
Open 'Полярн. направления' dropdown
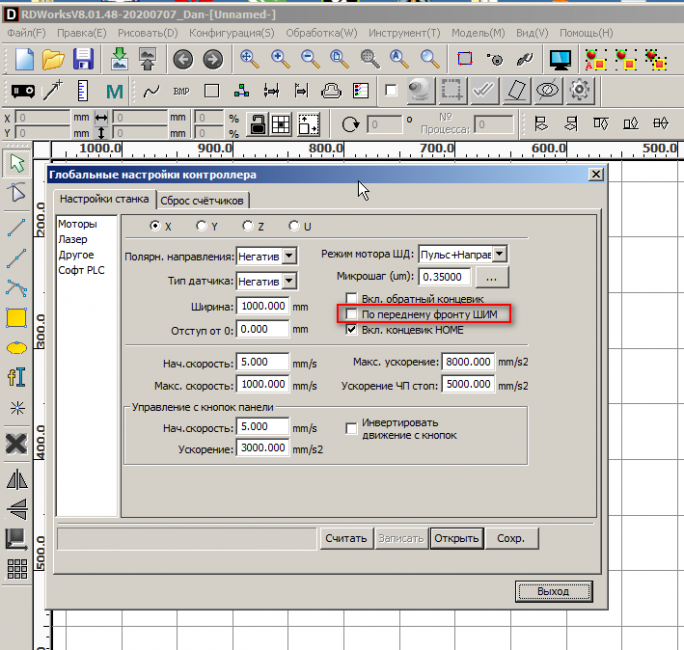point(289,256)
